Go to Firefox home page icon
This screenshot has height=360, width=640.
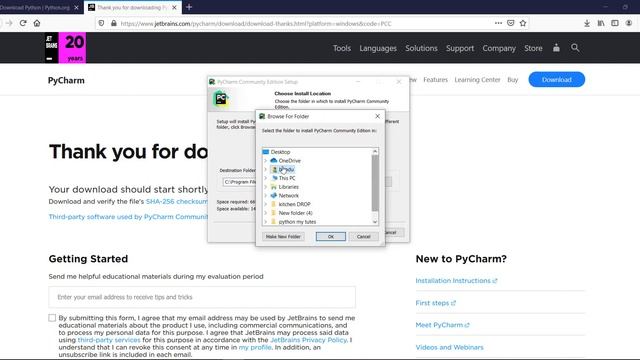37,23
